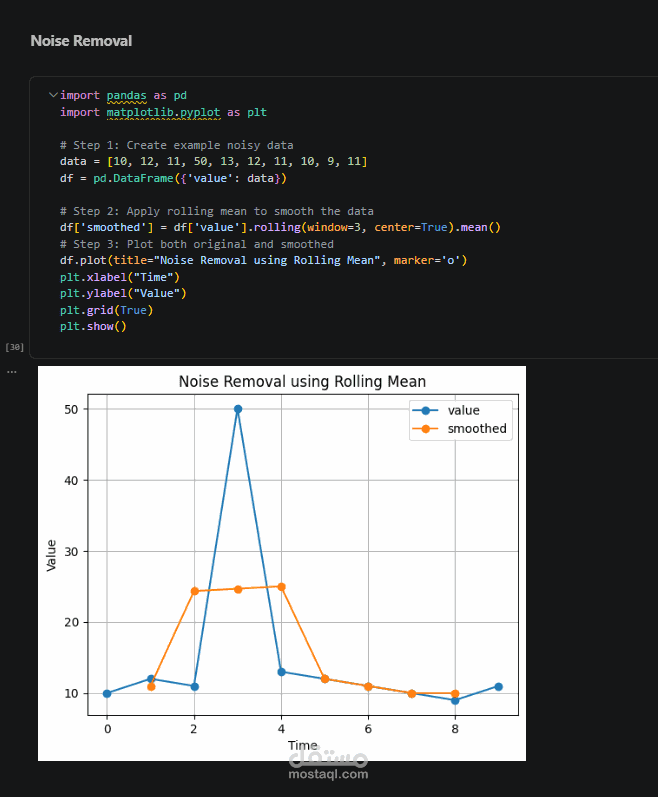Click the chart title Noise Removal using Rolling Mean
This screenshot has height=797, width=658.
(x=302, y=381)
